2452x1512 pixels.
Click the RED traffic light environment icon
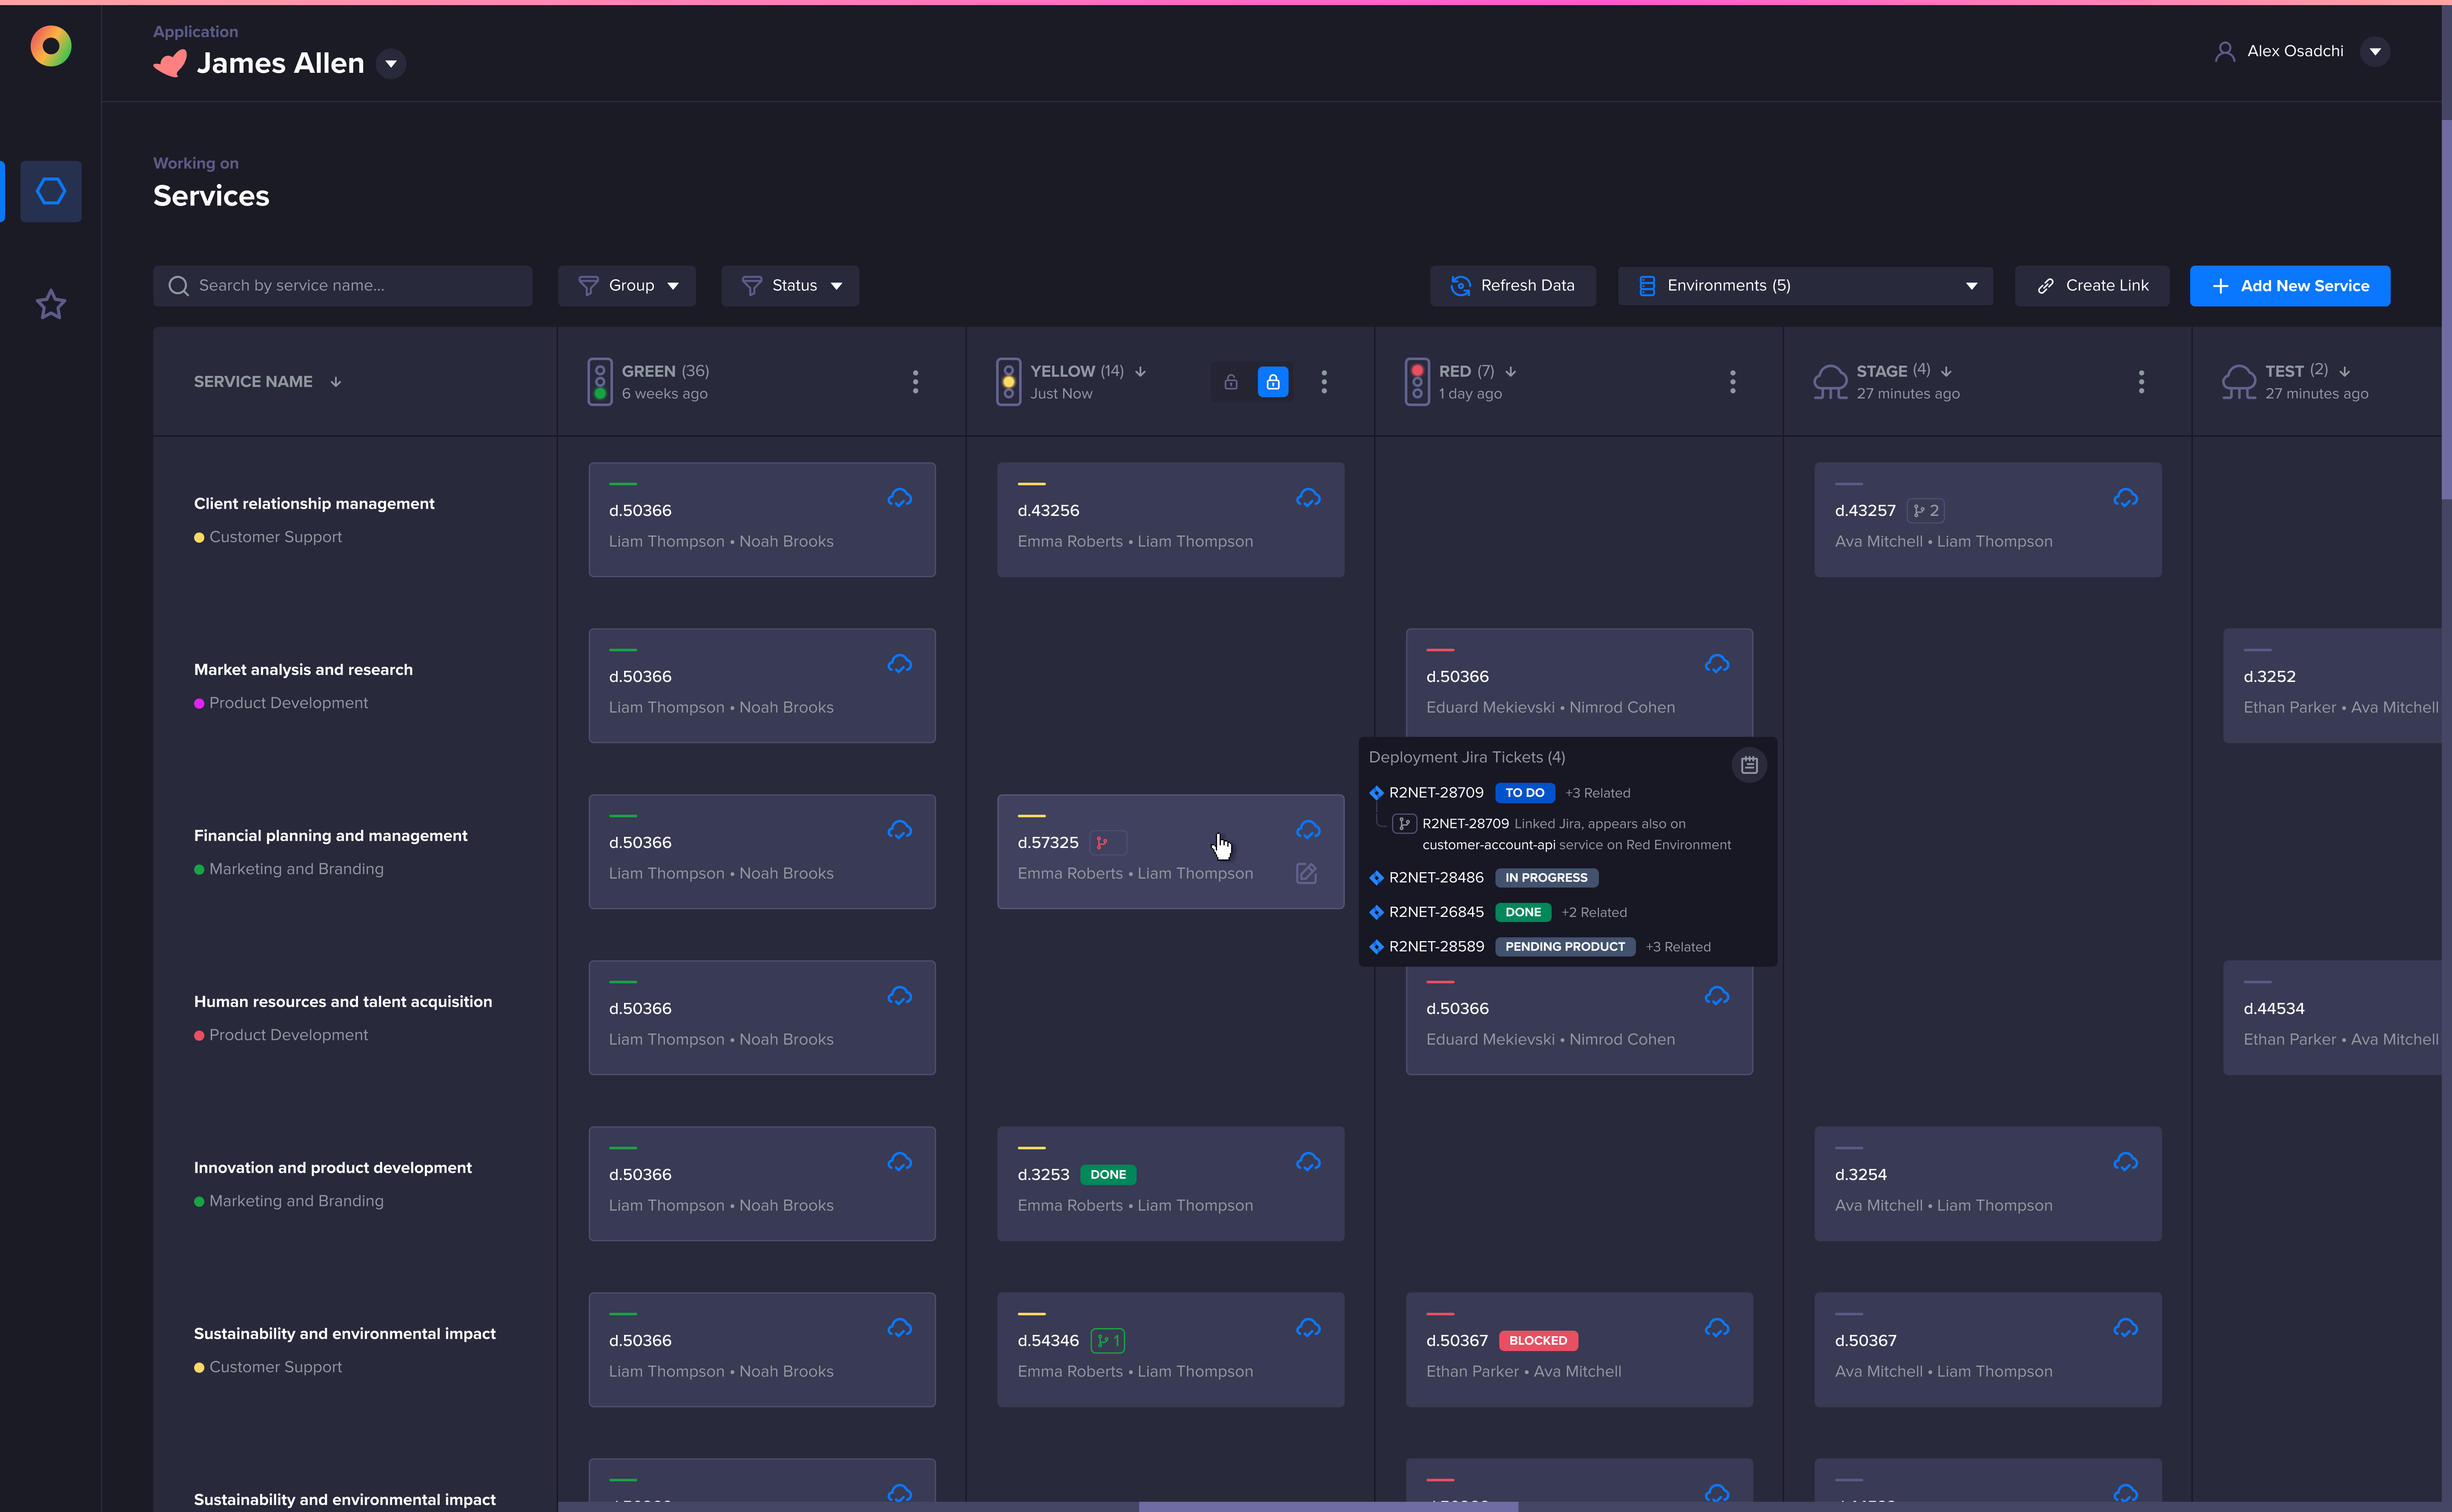coord(1417,382)
